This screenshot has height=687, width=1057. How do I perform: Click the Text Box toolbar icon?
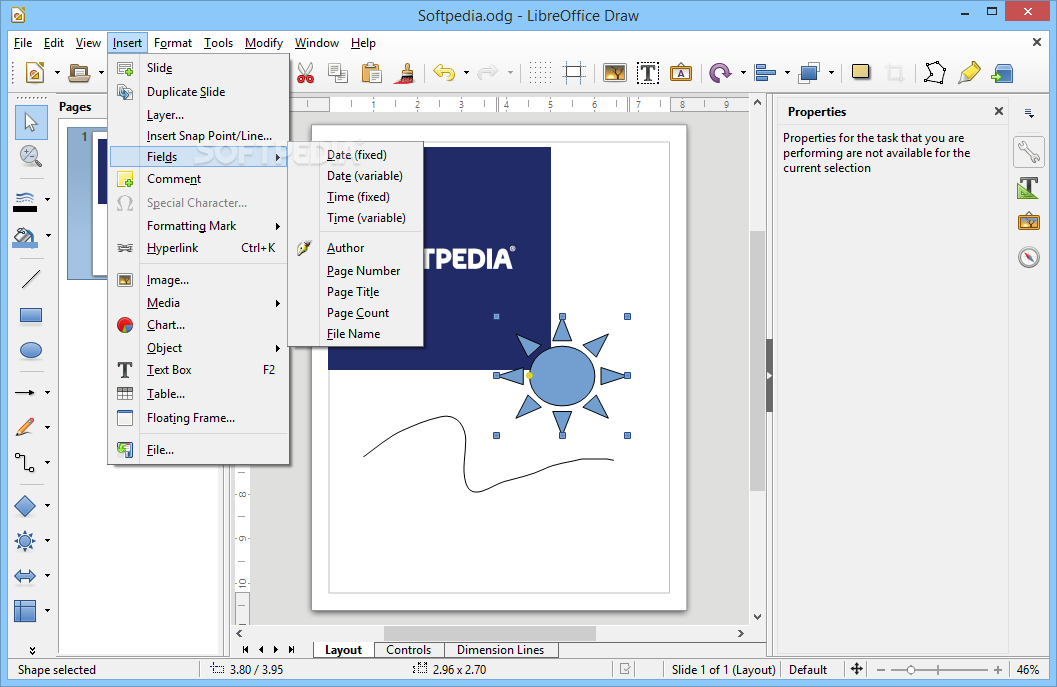point(648,73)
